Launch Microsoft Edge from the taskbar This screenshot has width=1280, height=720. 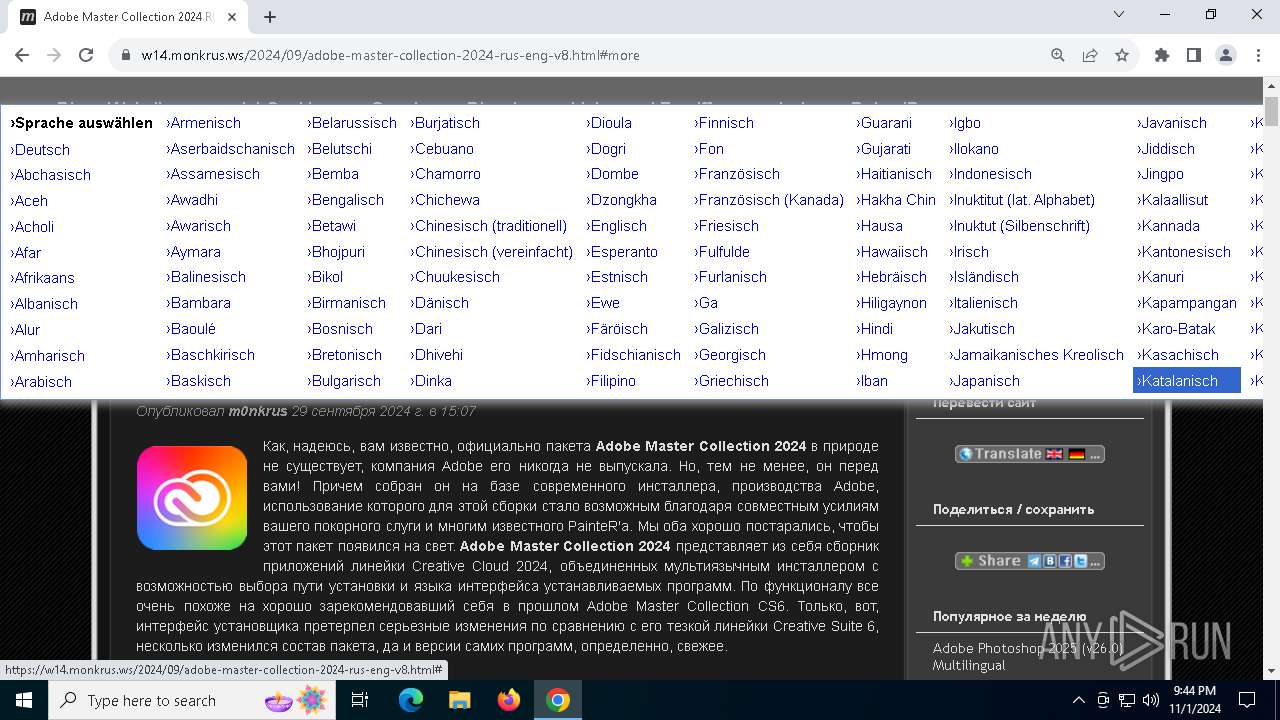click(x=411, y=700)
